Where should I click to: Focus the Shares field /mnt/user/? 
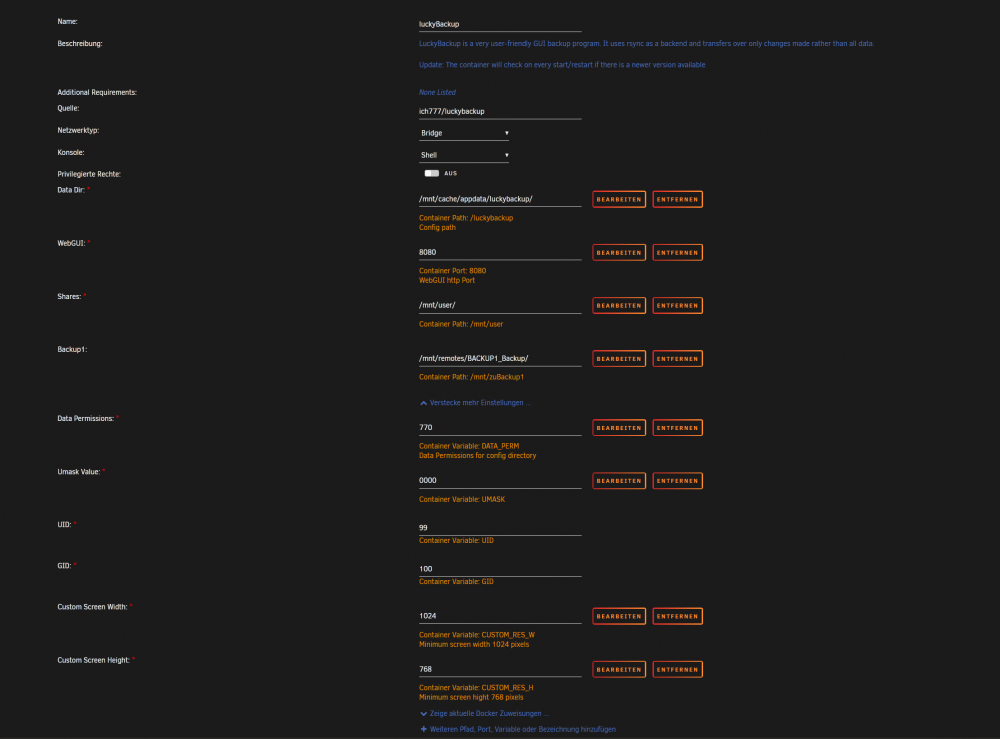click(x=500, y=305)
